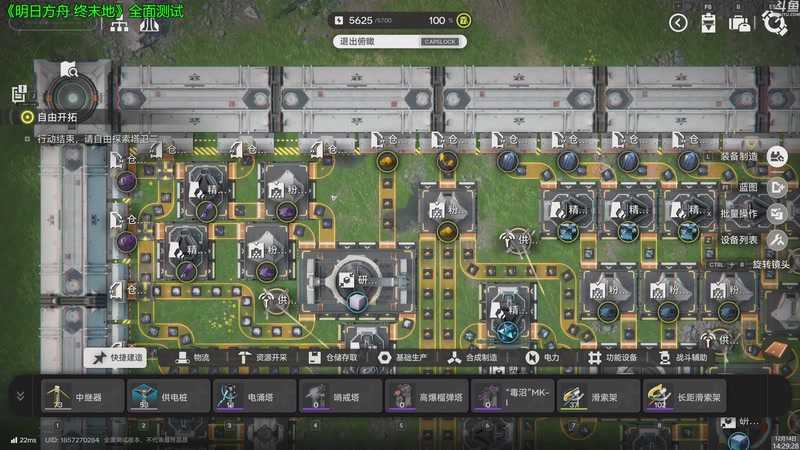Screen dimensions: 800x450
Task: Select the central 研 research building
Action: coord(357,280)
